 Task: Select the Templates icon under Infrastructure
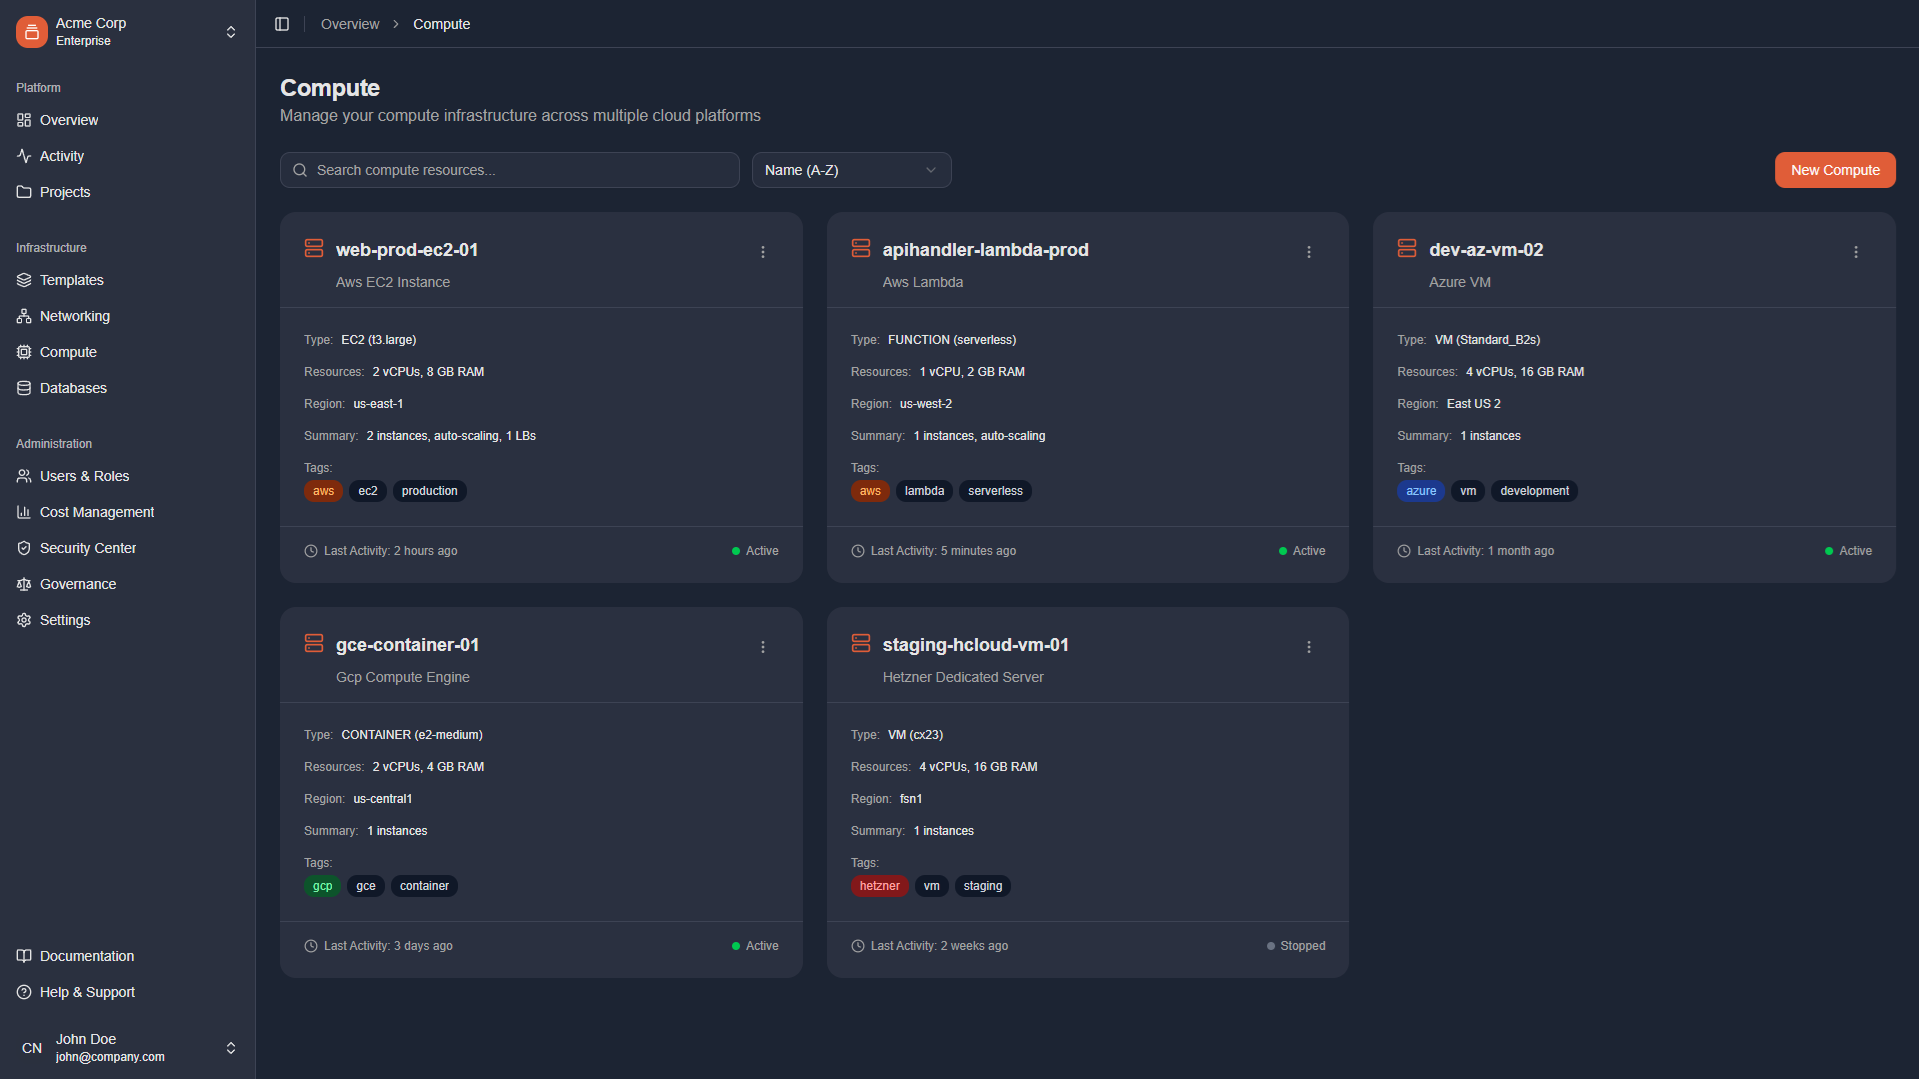click(x=23, y=280)
